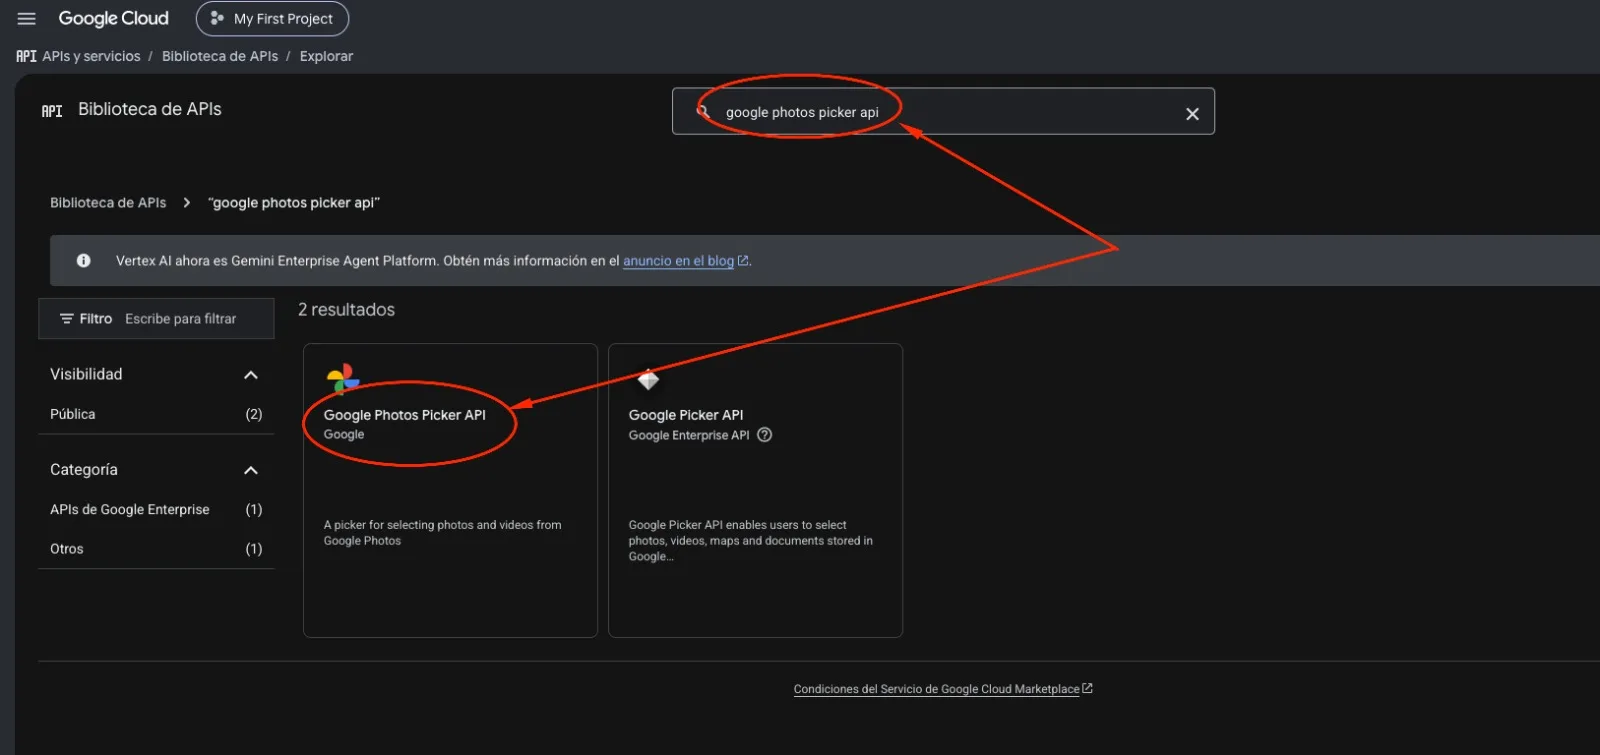Click the API icon in the breadcrumb bar

[26, 56]
